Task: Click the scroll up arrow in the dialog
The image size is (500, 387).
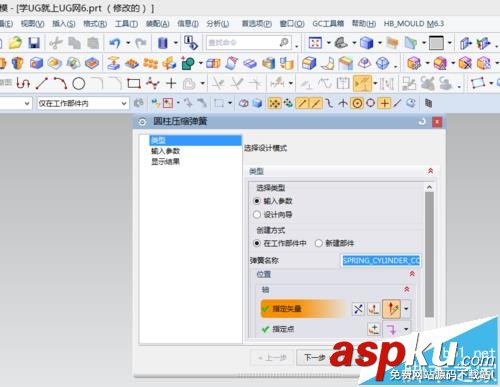Action: tap(430, 187)
